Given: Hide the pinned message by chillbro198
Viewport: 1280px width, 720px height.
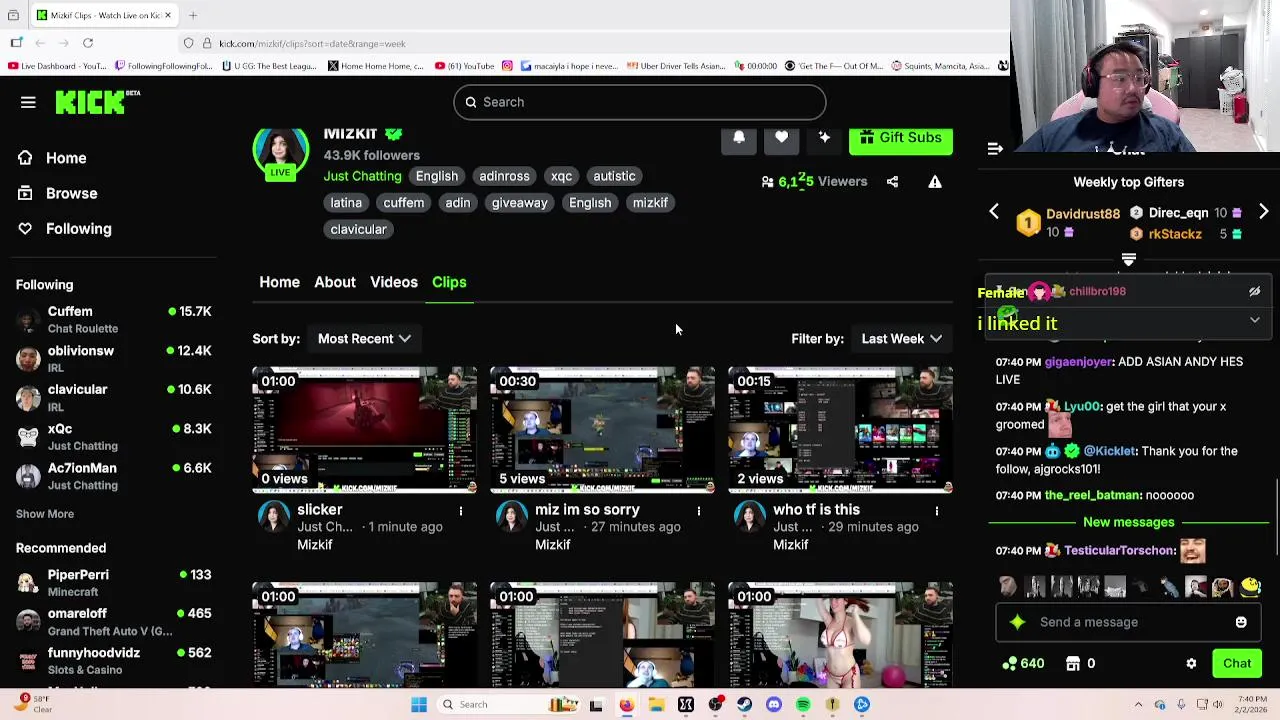Looking at the screenshot, I should [1254, 292].
